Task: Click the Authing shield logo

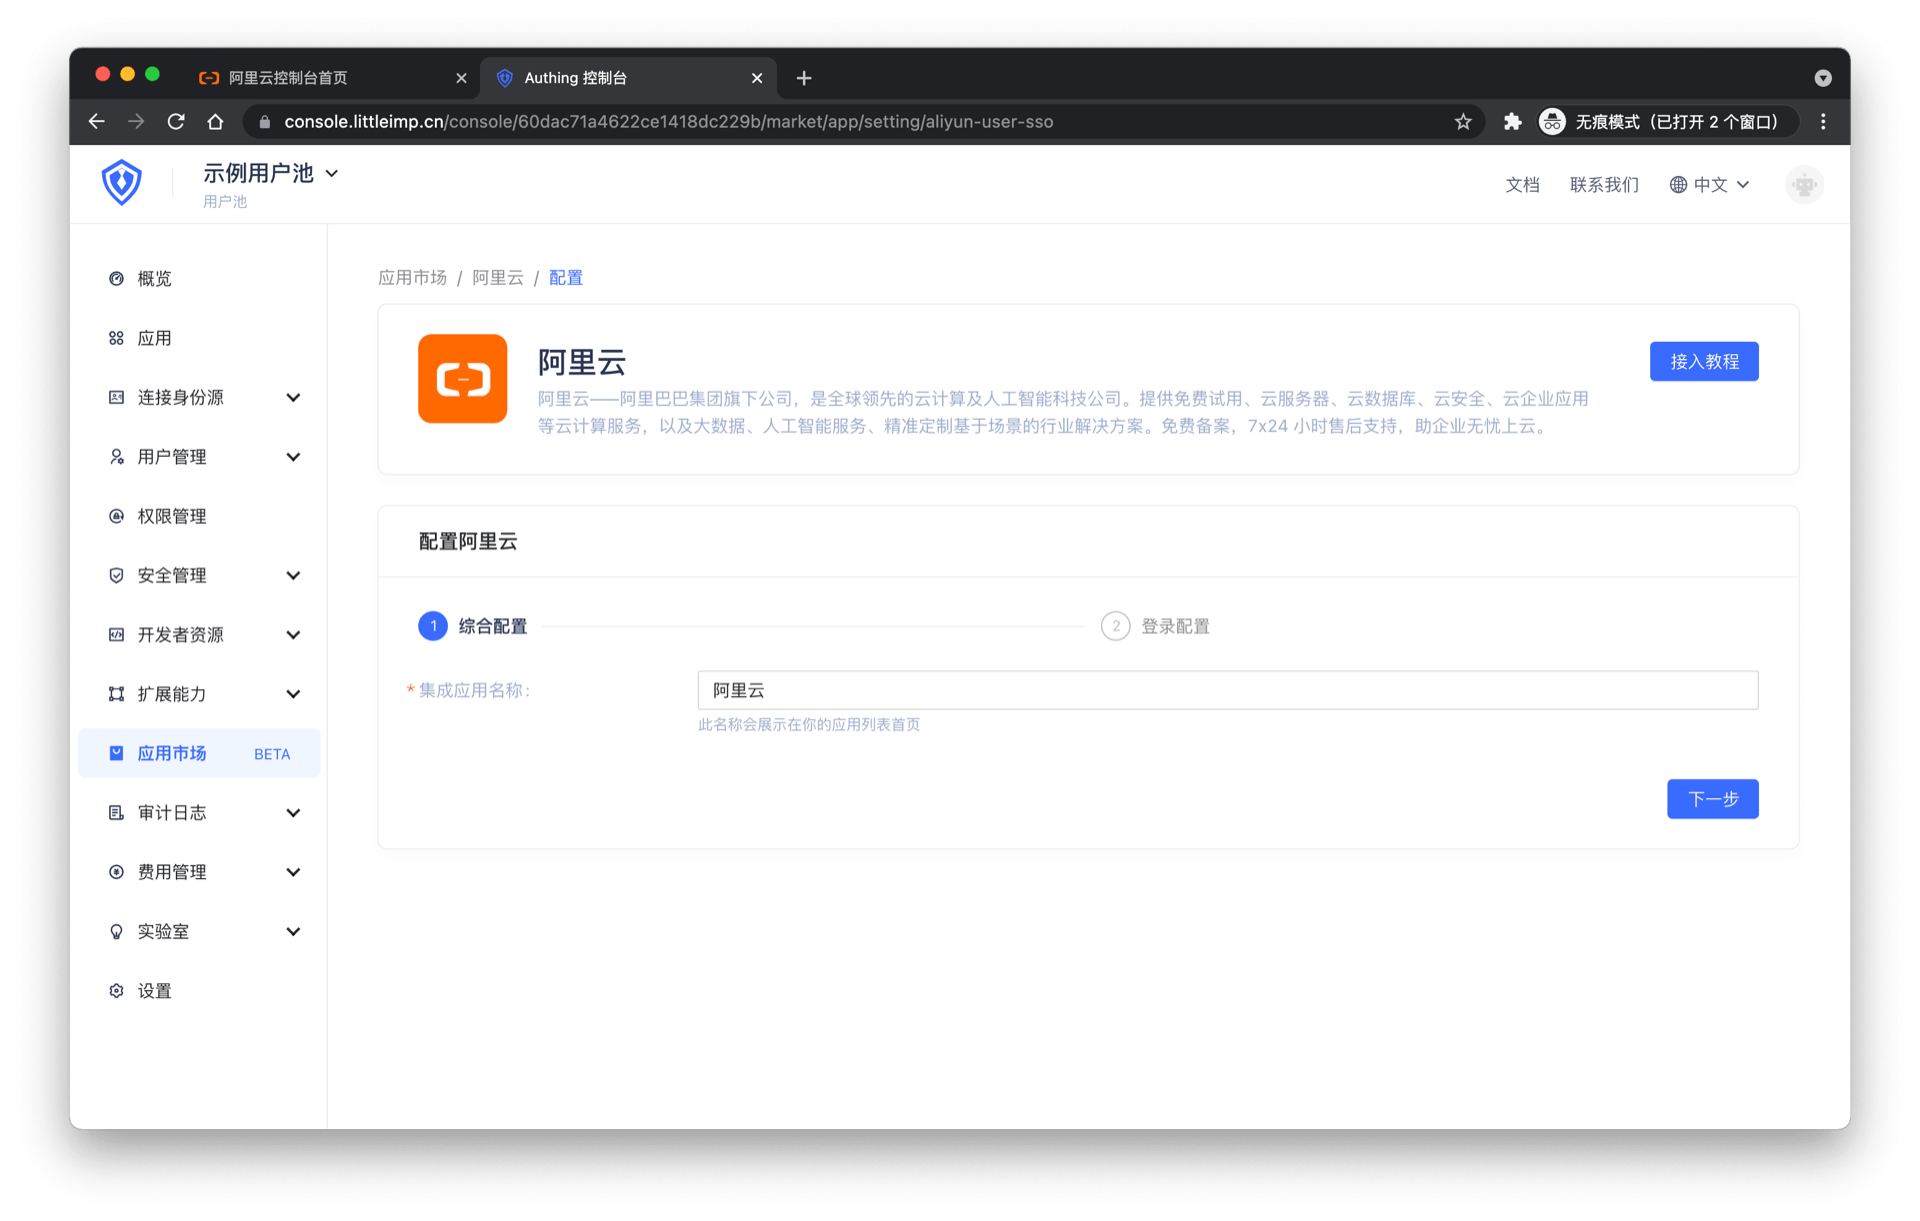Action: click(121, 183)
